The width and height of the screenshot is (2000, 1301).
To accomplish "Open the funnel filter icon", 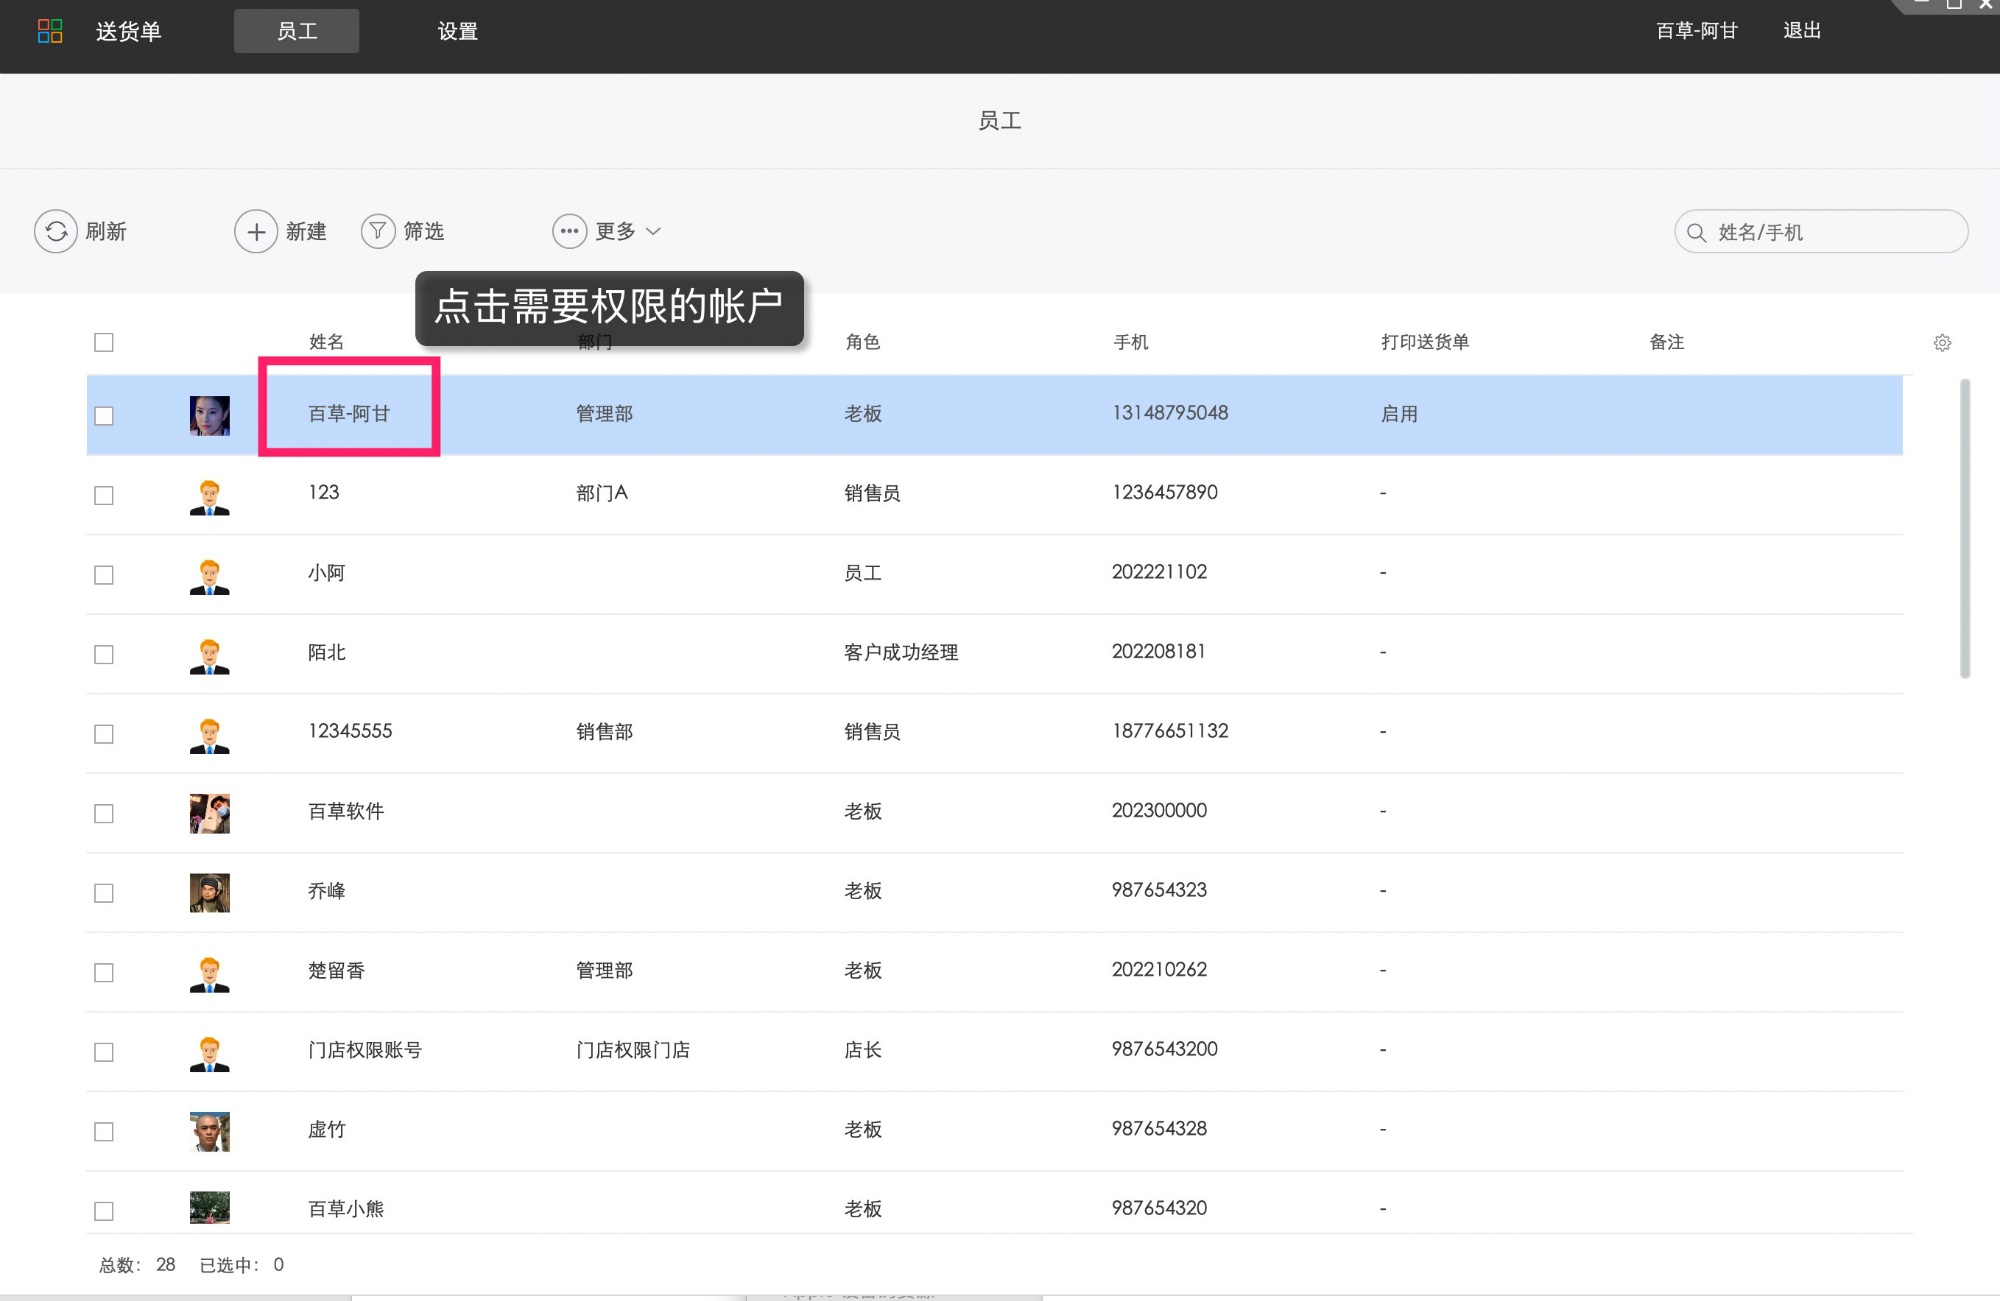I will pyautogui.click(x=378, y=231).
